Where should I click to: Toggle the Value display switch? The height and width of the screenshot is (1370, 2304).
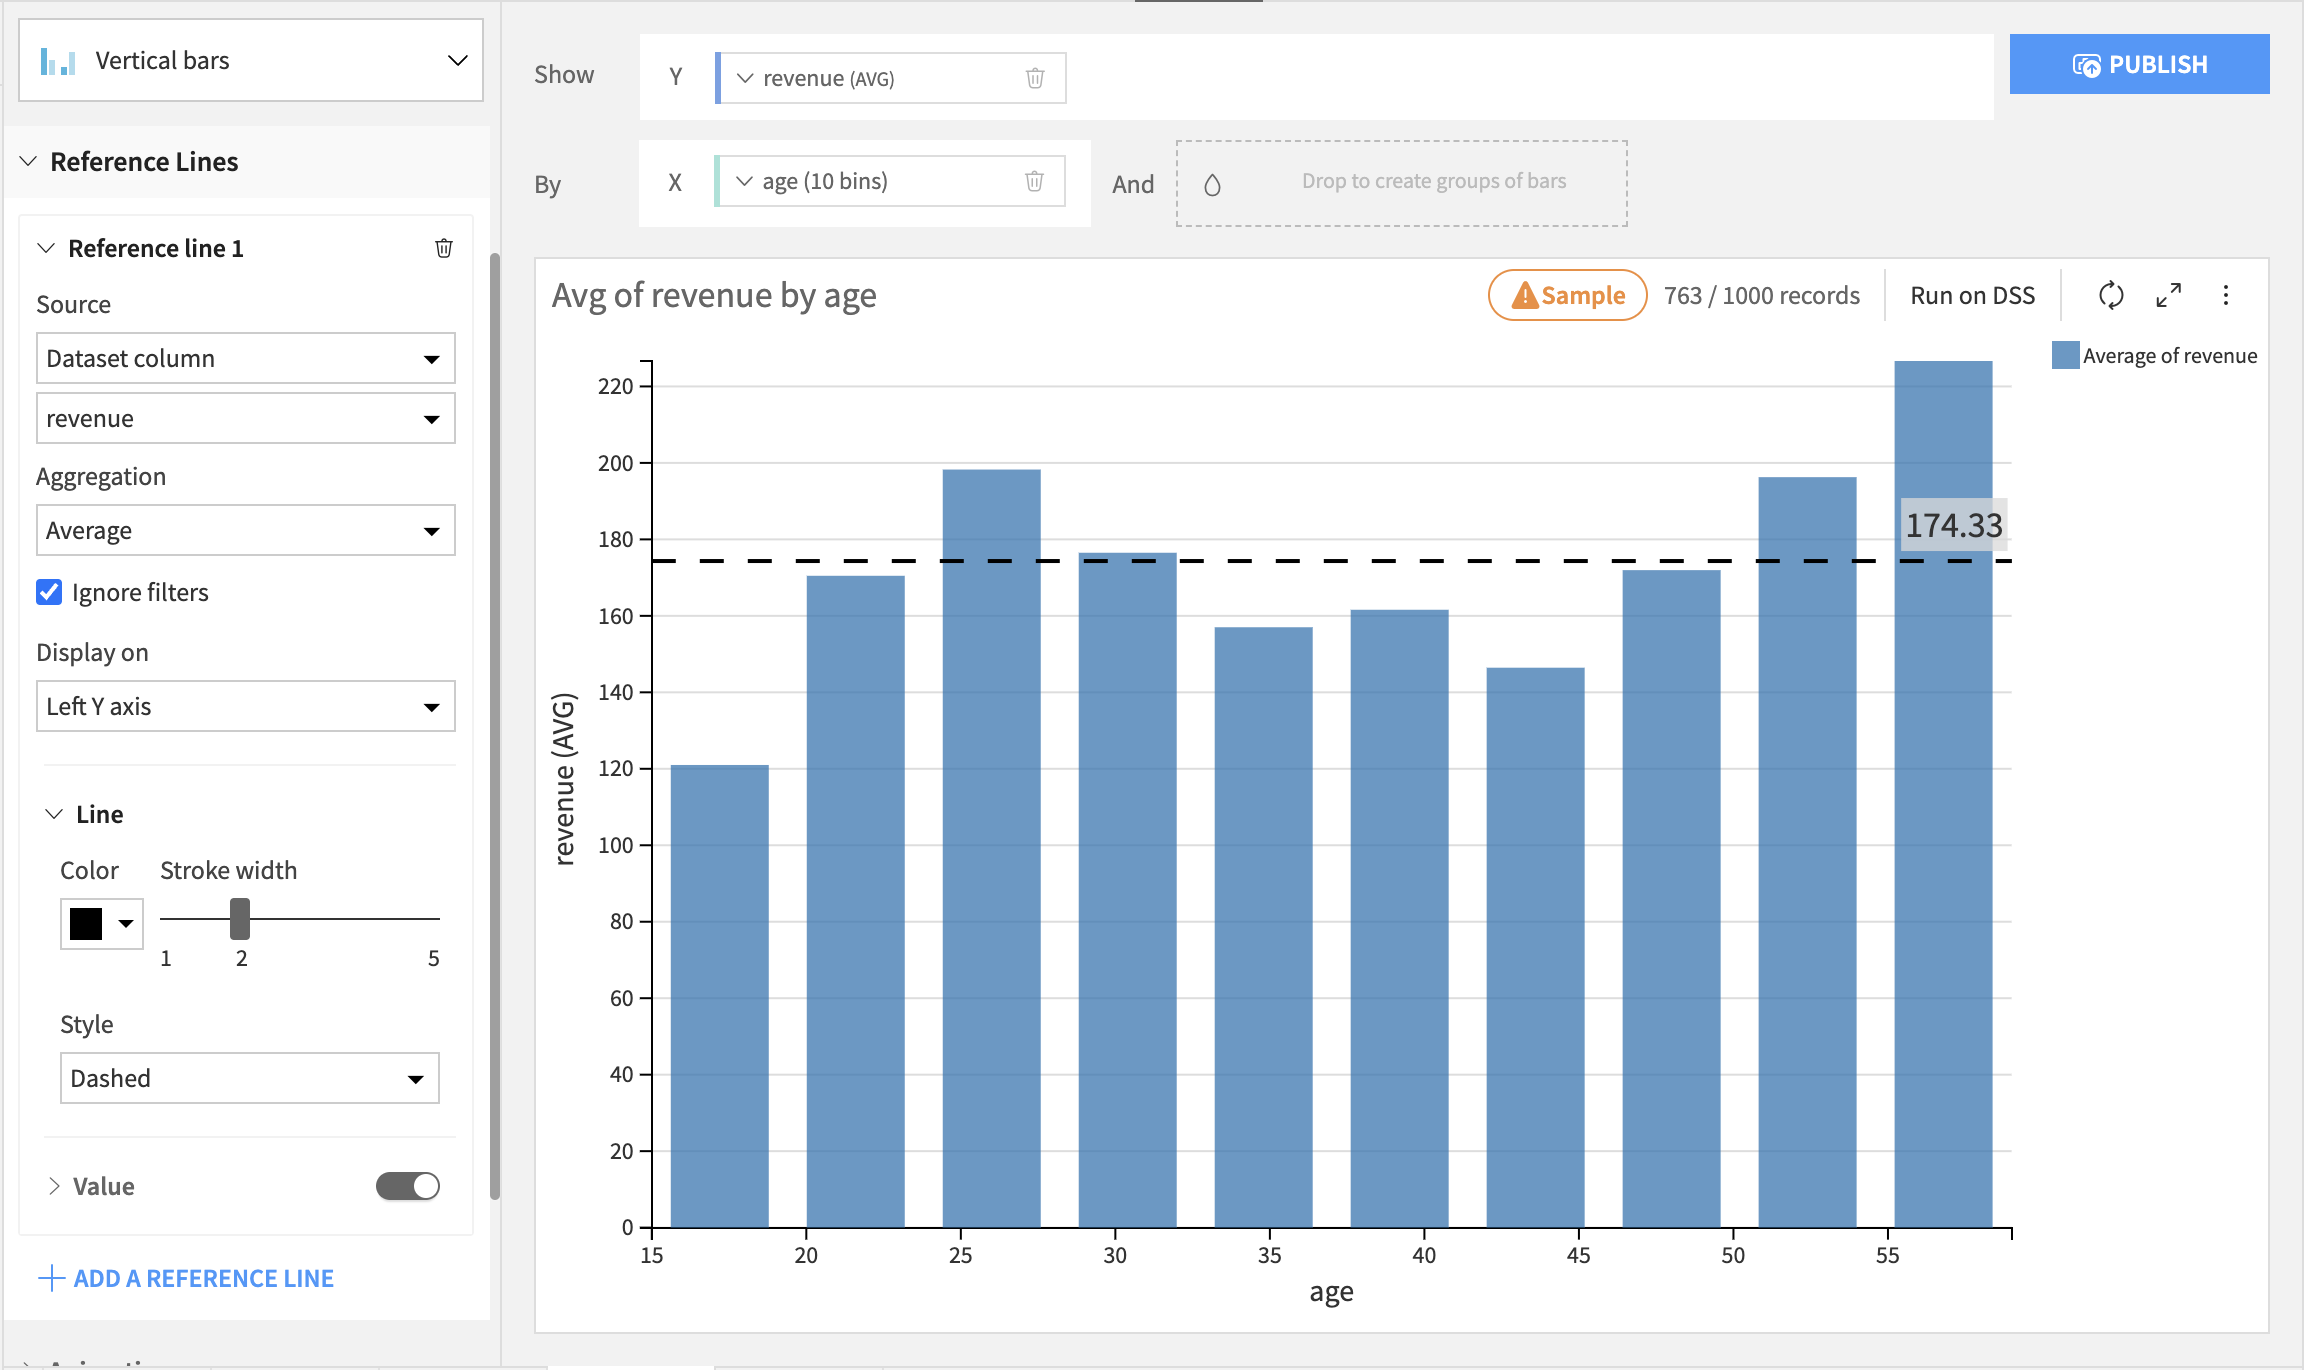pyautogui.click(x=408, y=1186)
